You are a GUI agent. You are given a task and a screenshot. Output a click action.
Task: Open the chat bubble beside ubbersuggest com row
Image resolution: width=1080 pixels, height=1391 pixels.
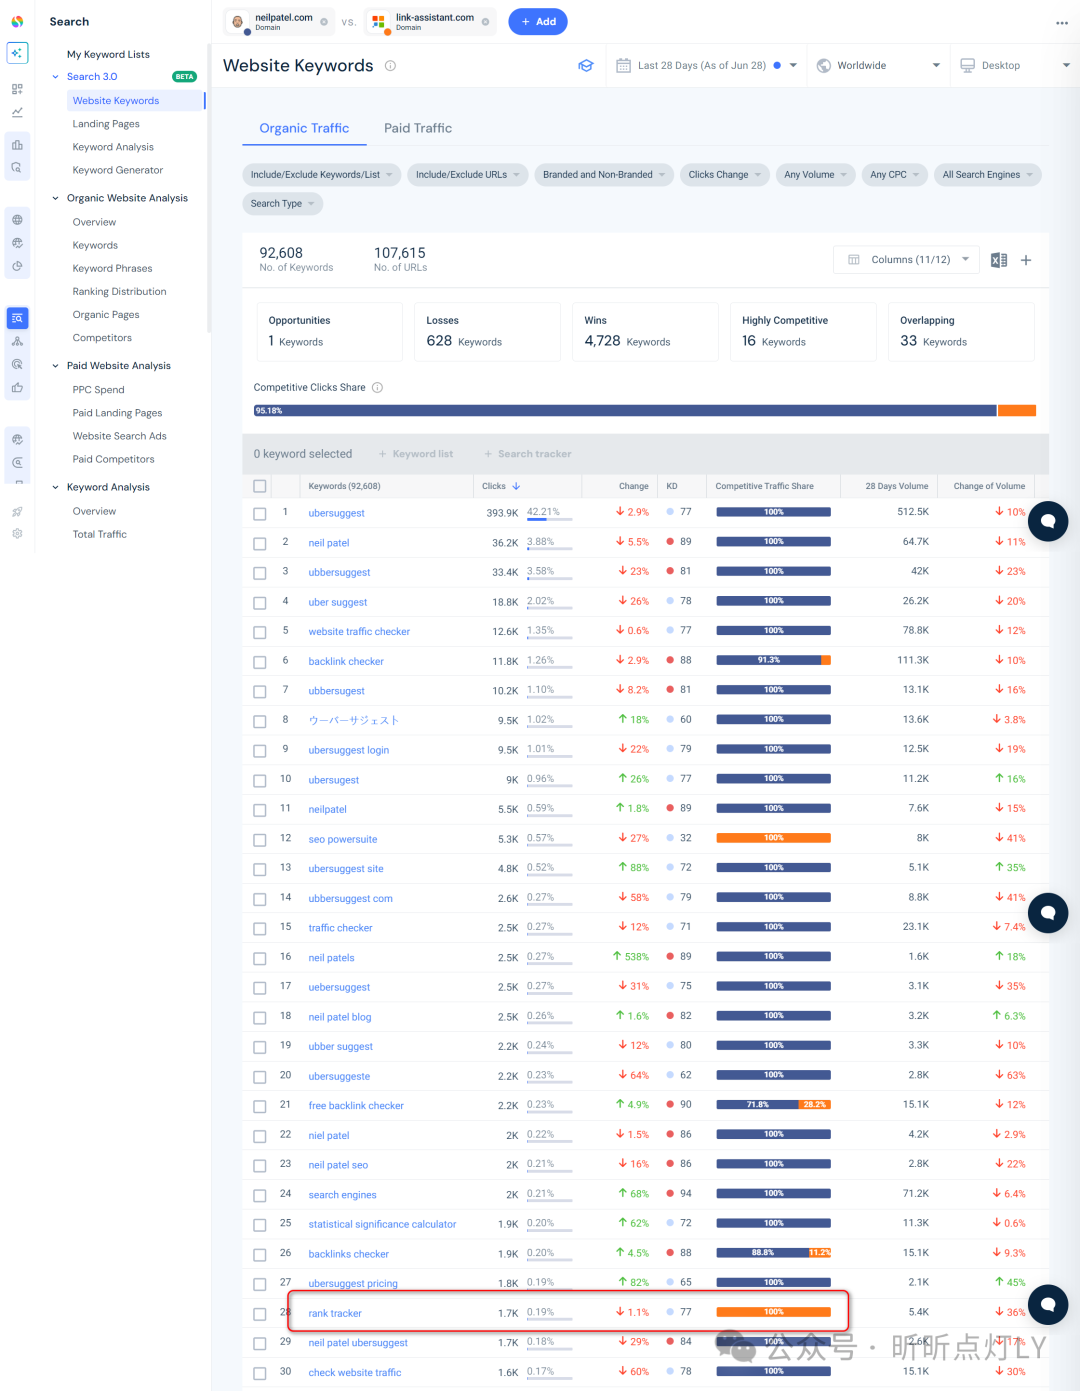[x=1048, y=913]
